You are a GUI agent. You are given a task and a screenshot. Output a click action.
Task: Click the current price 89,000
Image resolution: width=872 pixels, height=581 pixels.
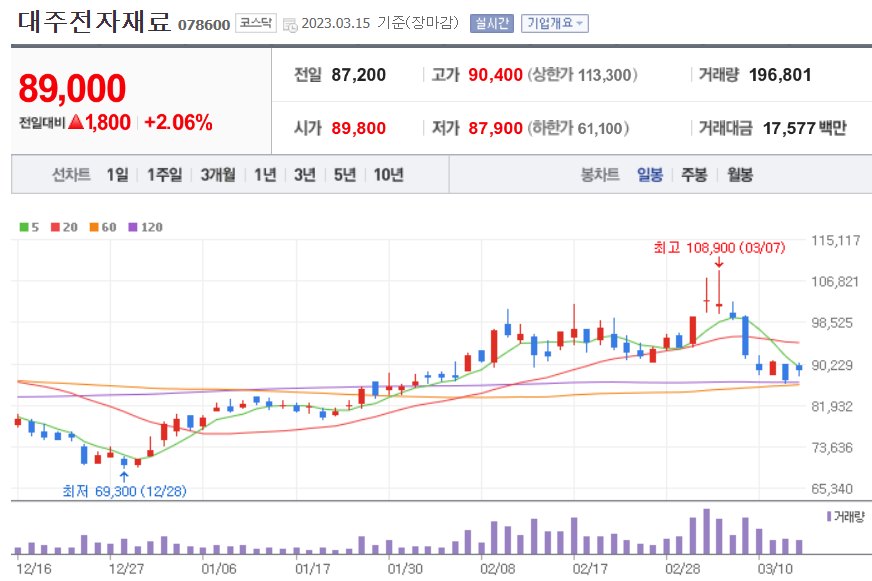tap(72, 88)
